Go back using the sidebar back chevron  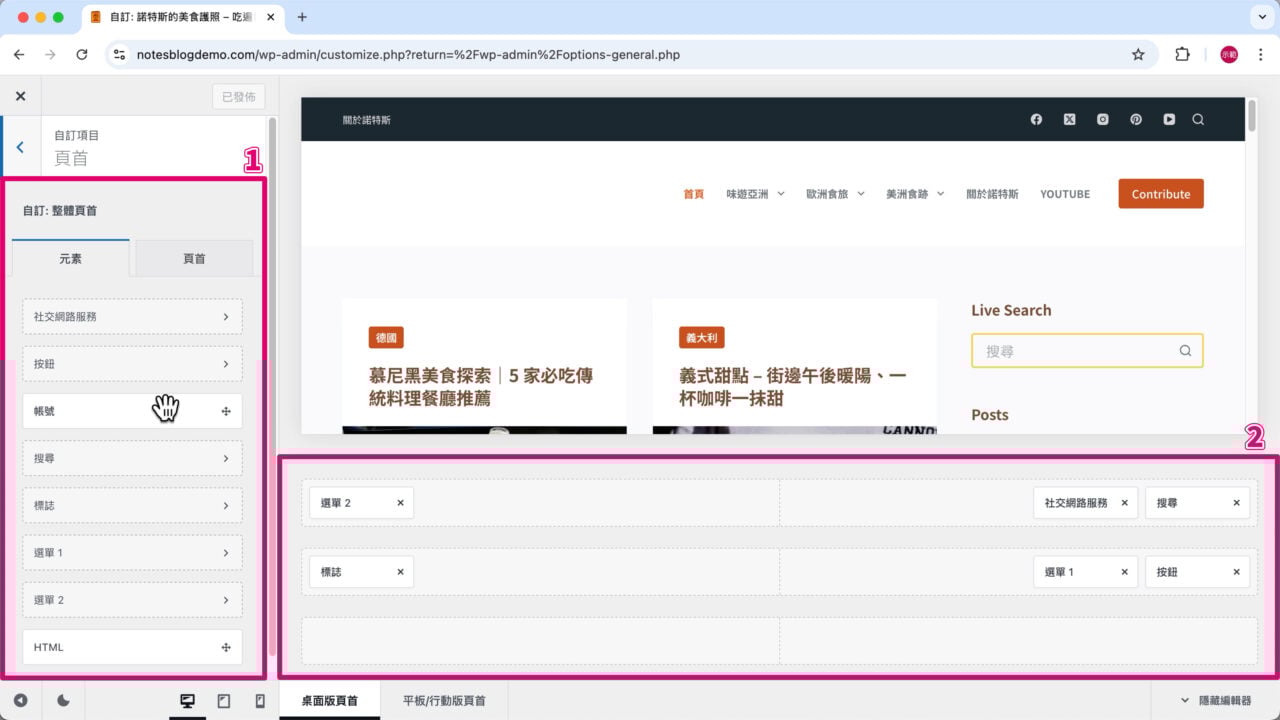[20, 147]
